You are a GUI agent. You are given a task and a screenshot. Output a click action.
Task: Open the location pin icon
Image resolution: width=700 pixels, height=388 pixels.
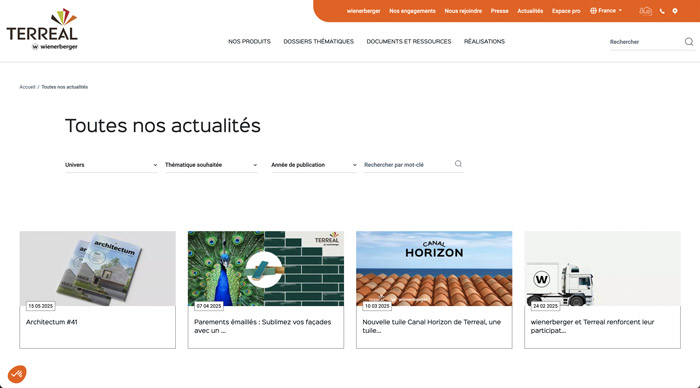[675, 11]
